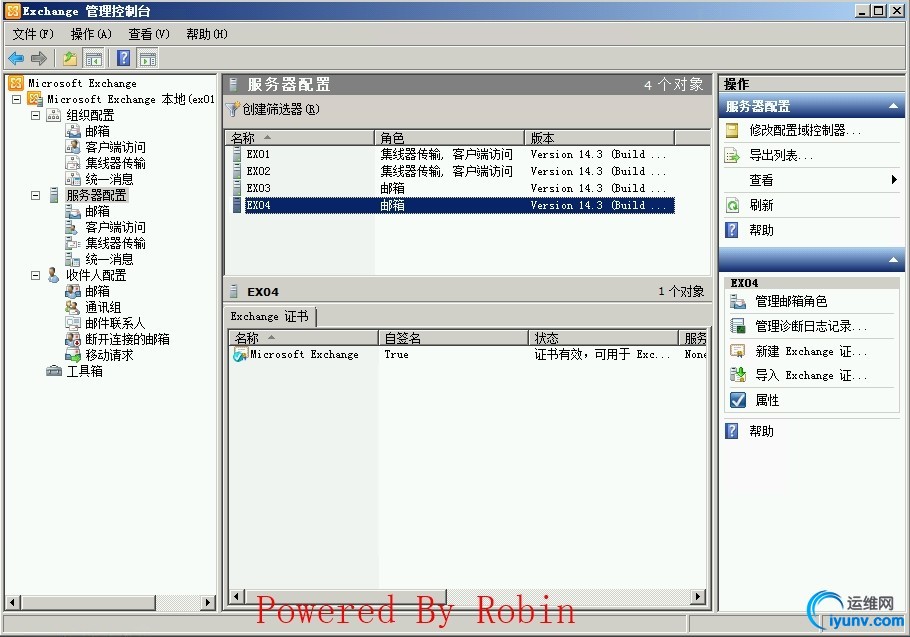910x637 pixels.
Task: Select 断开连接的邮箱 in the tree
Action: tap(127, 339)
